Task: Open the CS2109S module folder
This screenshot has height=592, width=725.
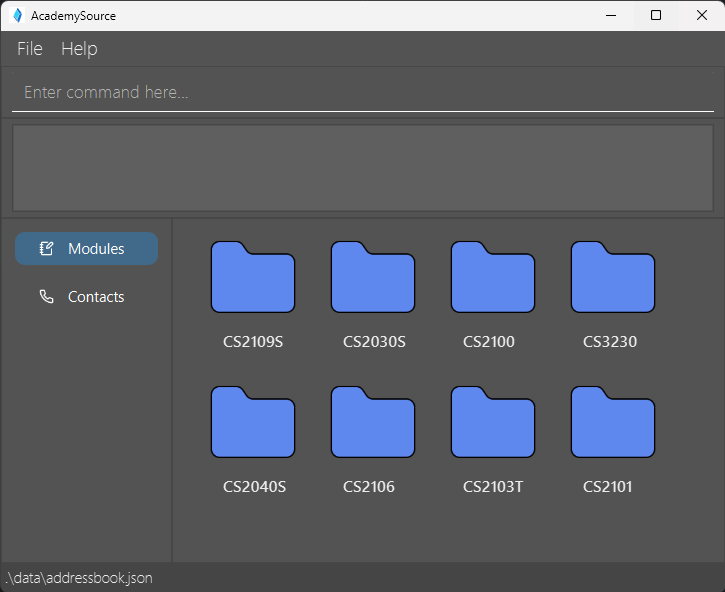Action: 253,278
